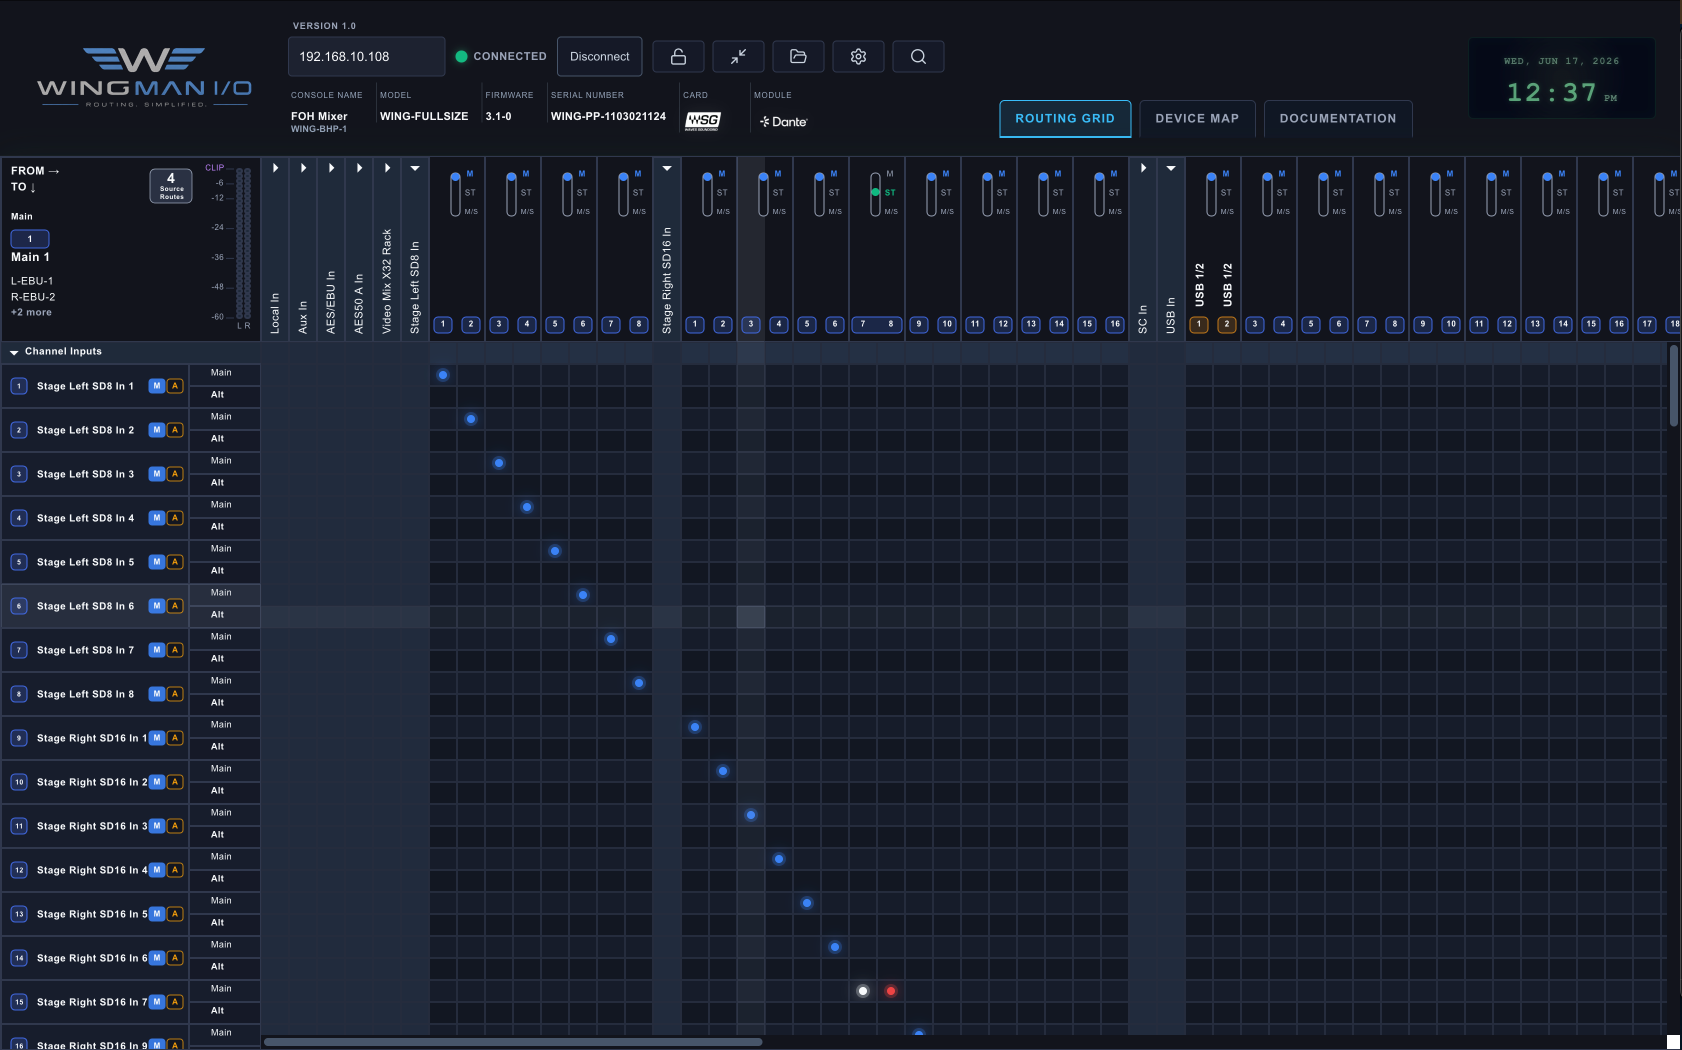Expand the Aux In source group
Screen dimensions: 1682x1050
[303, 168]
